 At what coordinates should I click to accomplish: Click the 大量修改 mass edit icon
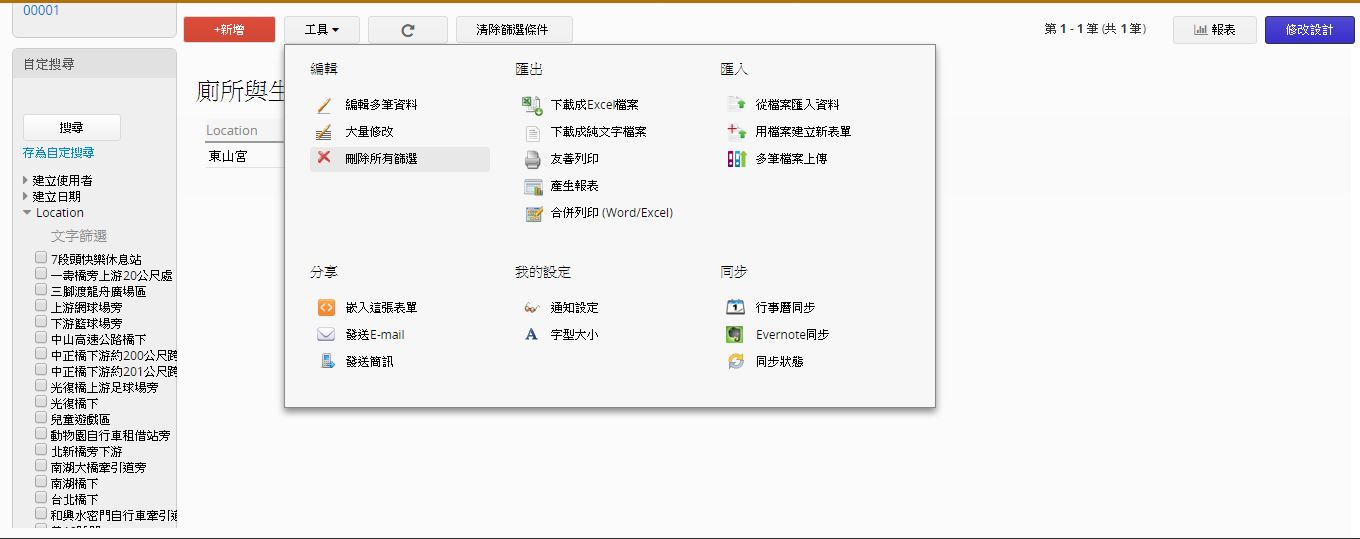[x=324, y=132]
